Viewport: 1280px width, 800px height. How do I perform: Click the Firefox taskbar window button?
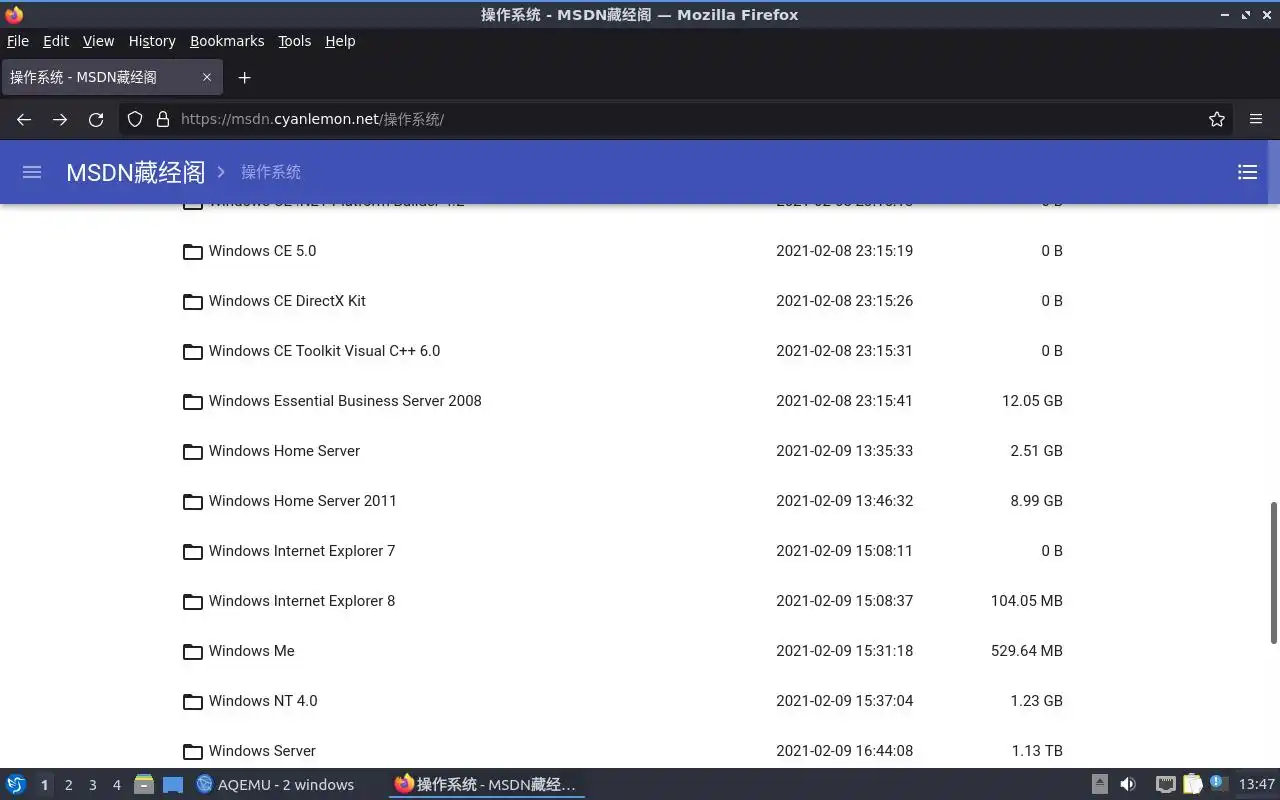[x=486, y=785]
